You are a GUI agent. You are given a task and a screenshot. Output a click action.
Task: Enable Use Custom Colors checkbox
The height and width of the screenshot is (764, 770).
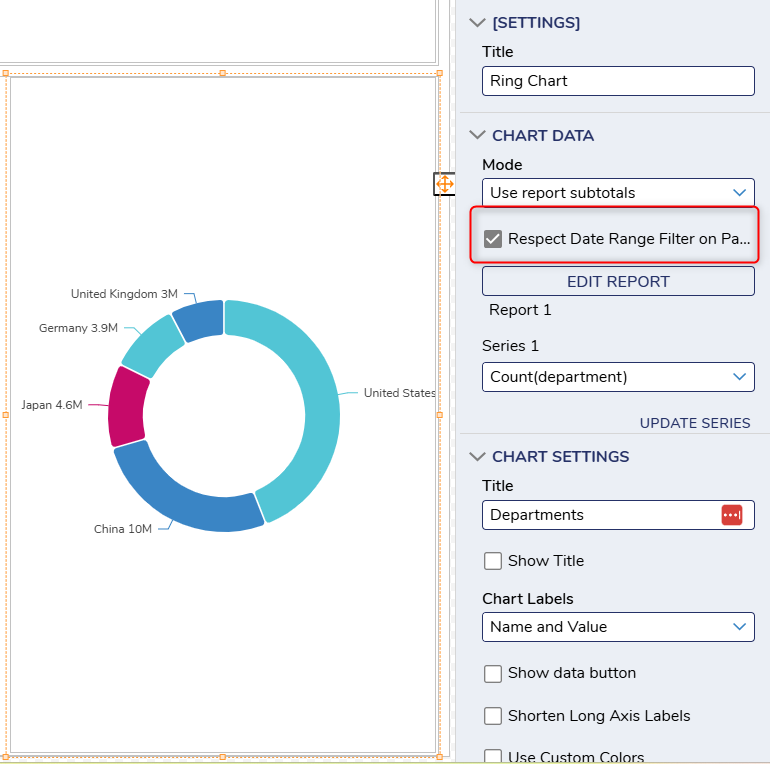(x=493, y=756)
